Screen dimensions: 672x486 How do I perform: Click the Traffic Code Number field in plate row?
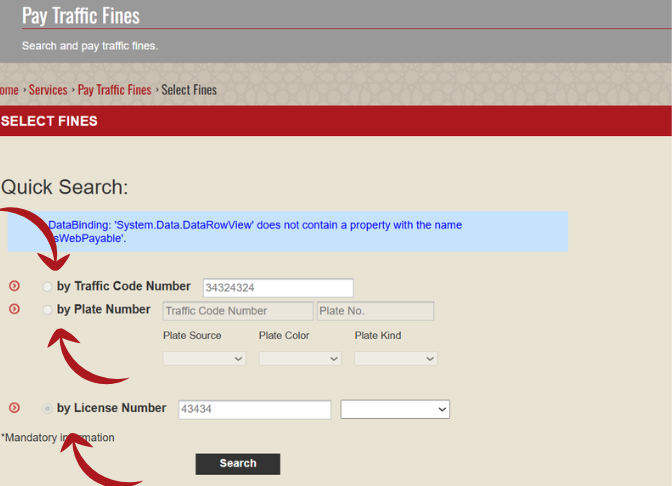point(236,311)
